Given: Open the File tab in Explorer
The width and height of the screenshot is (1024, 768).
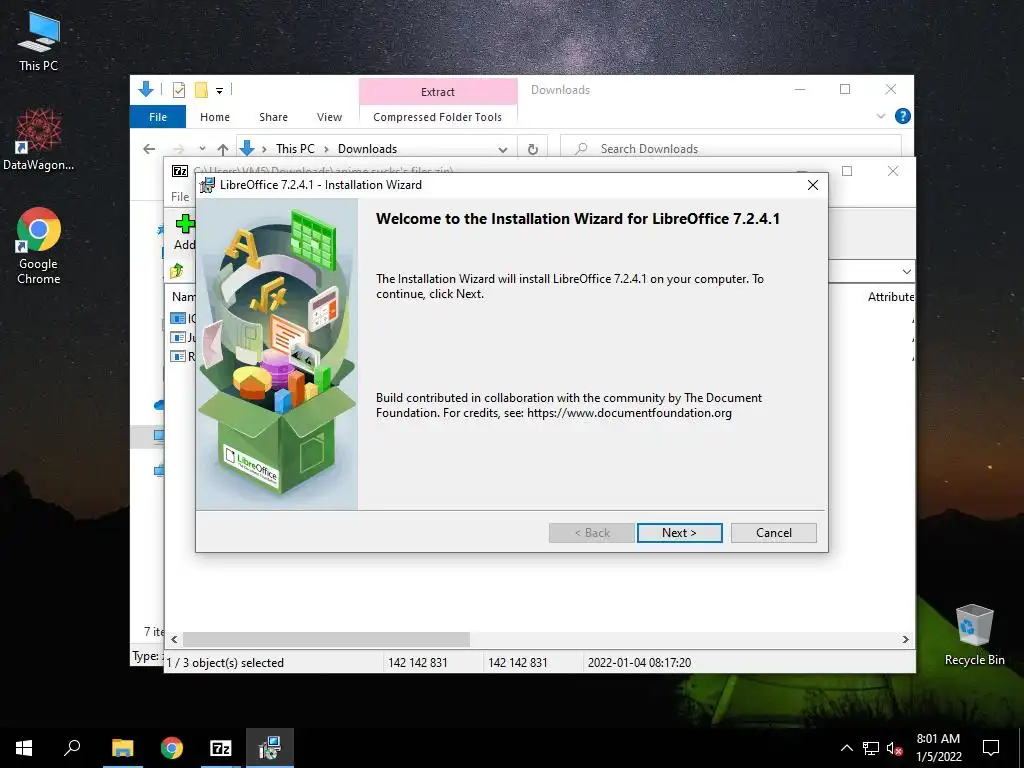Looking at the screenshot, I should [158, 117].
